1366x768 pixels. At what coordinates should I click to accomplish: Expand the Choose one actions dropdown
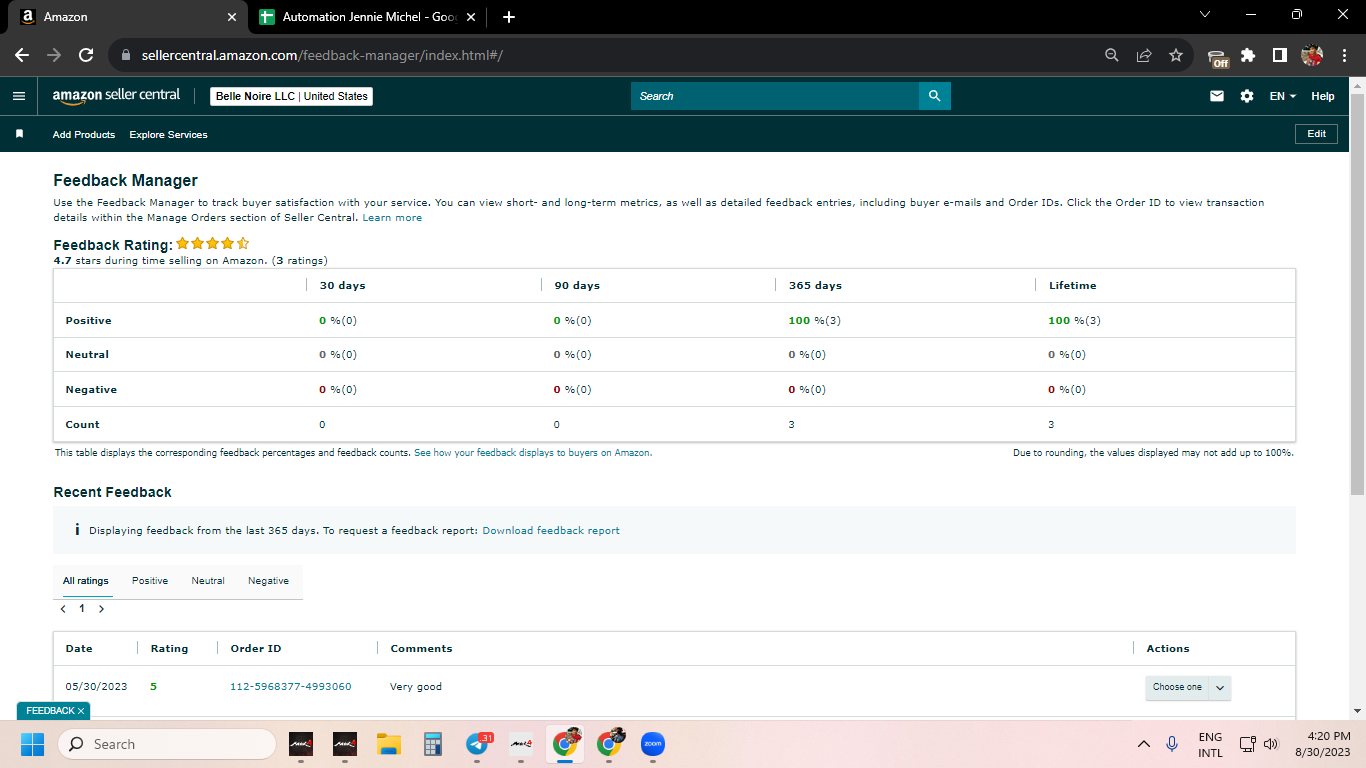pyautogui.click(x=1188, y=687)
